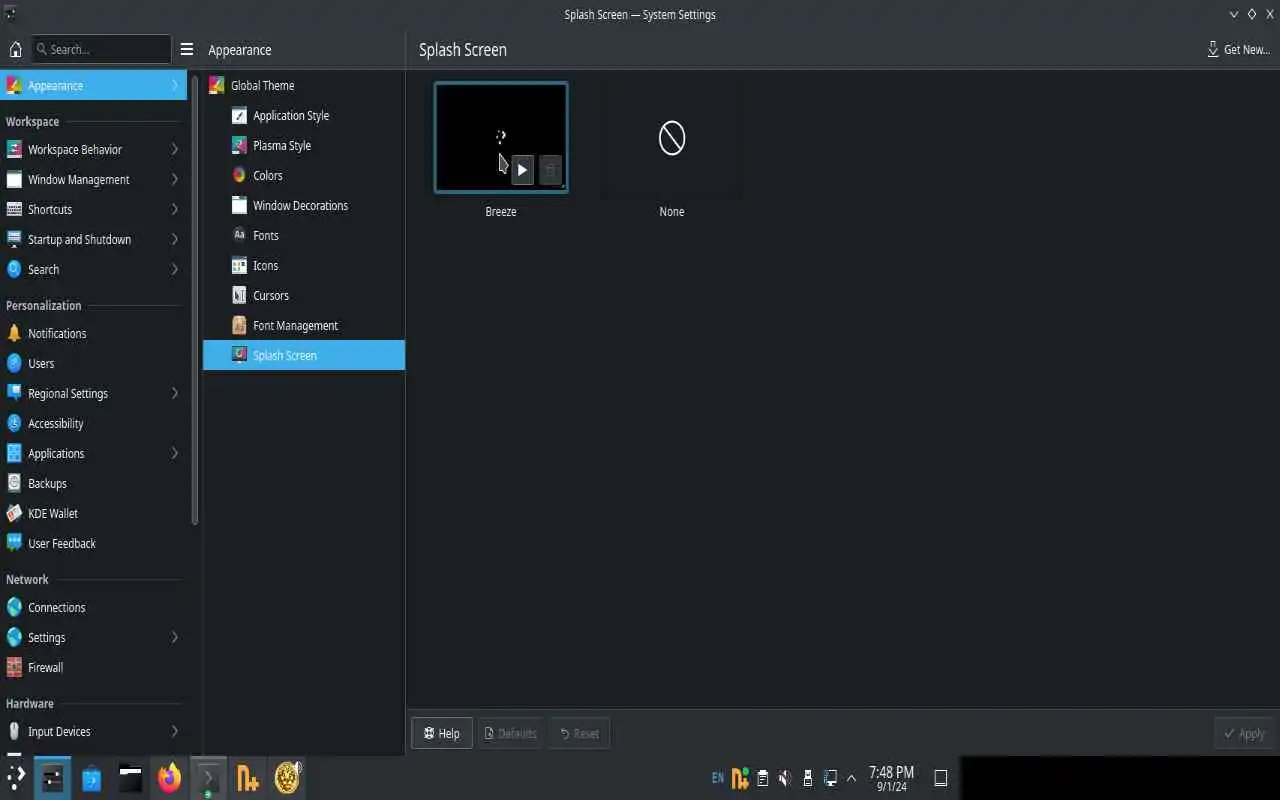The image size is (1280, 800).
Task: Click the Apply button
Action: pos(1244,733)
